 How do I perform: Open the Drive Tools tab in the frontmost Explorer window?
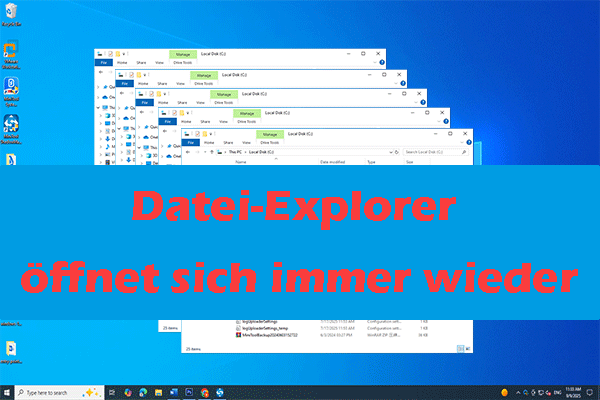coord(269,142)
